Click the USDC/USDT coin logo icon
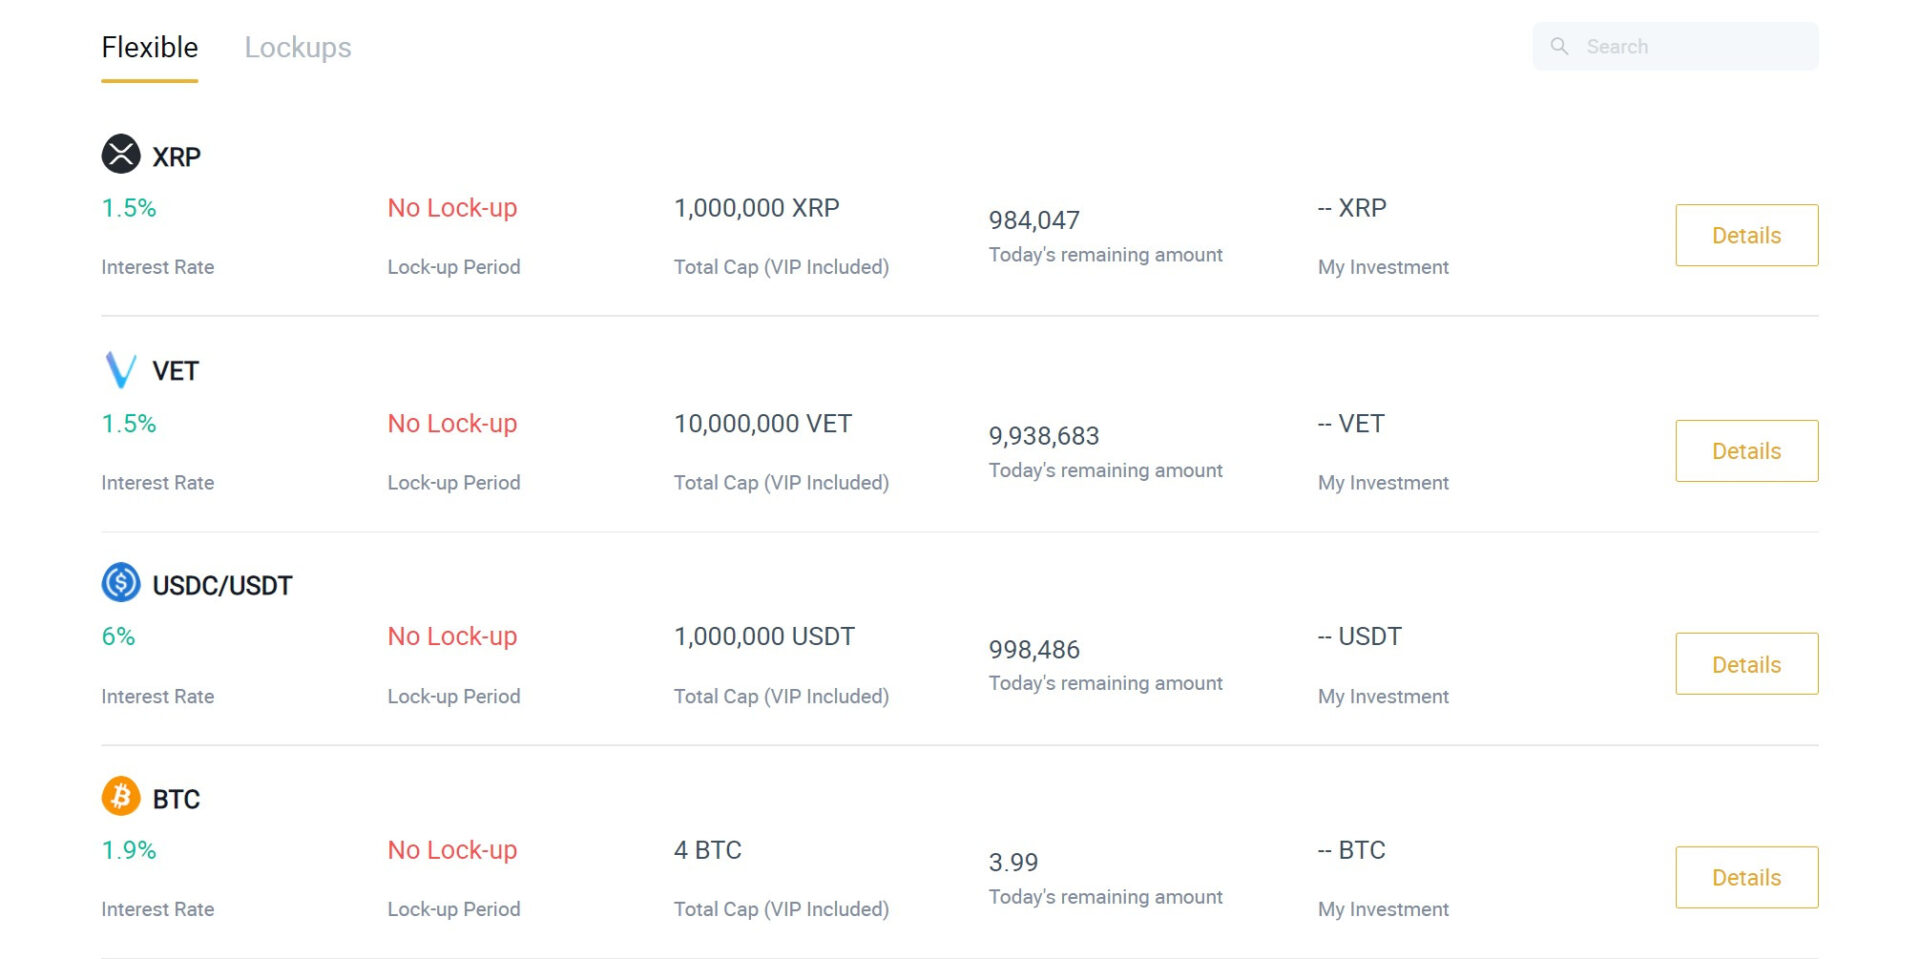1920x959 pixels. (x=121, y=582)
